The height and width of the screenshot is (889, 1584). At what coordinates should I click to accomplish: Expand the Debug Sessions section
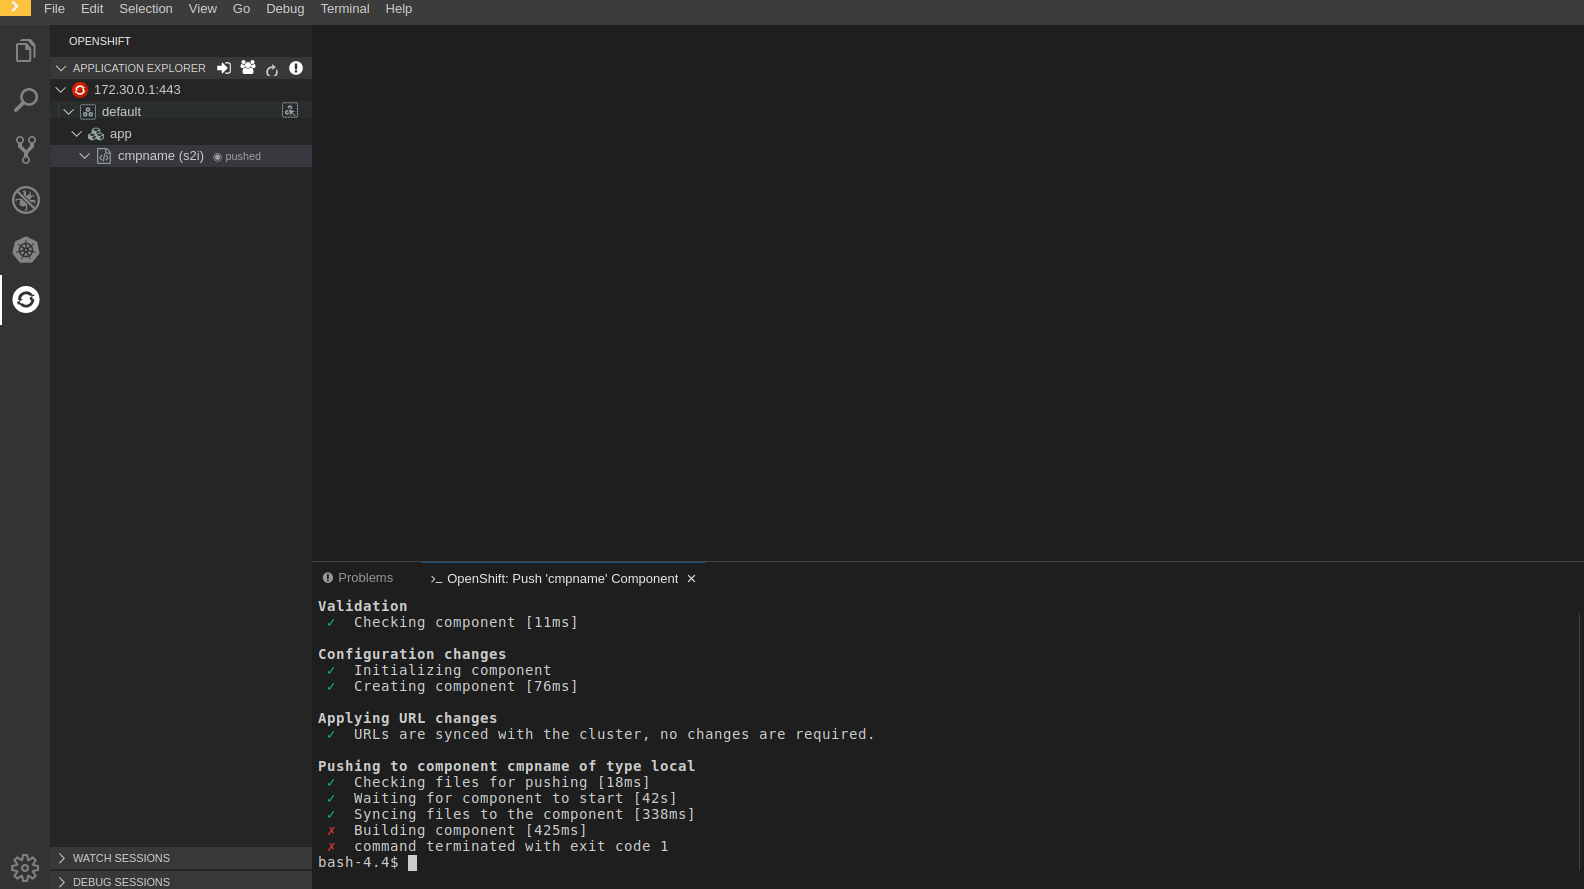pos(62,882)
